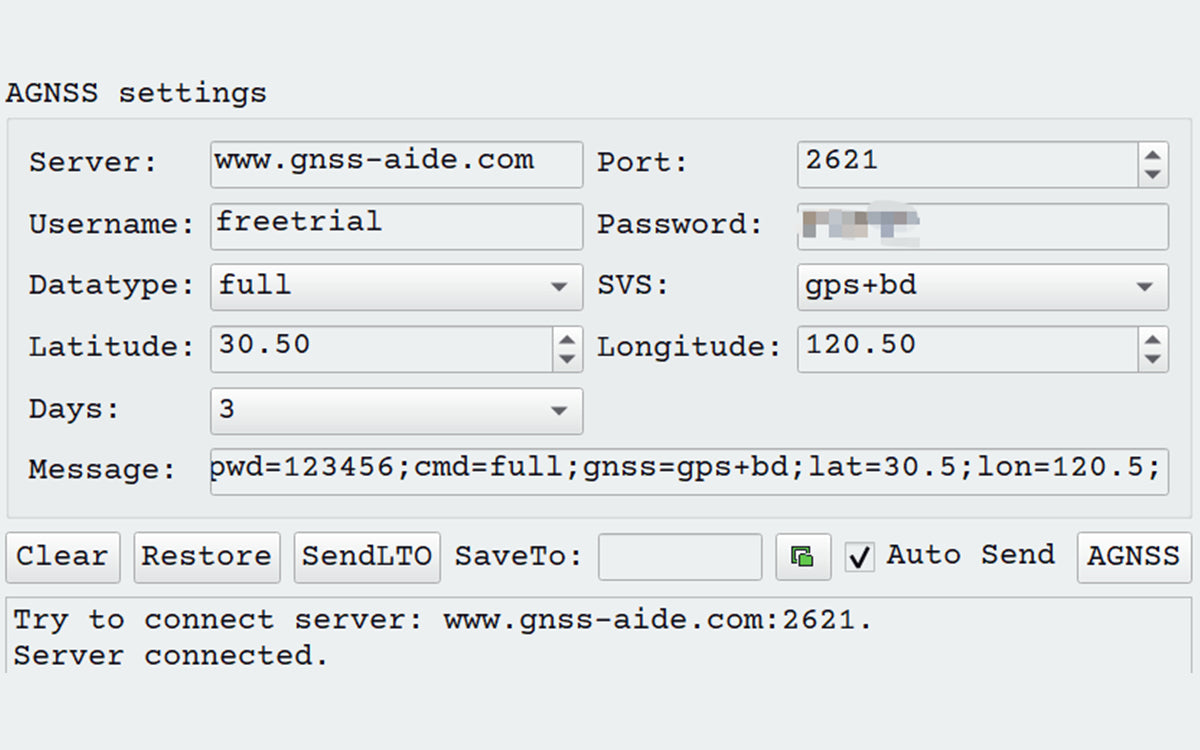Click into the Username field
Image resolution: width=1200 pixels, height=750 pixels.
(396, 226)
